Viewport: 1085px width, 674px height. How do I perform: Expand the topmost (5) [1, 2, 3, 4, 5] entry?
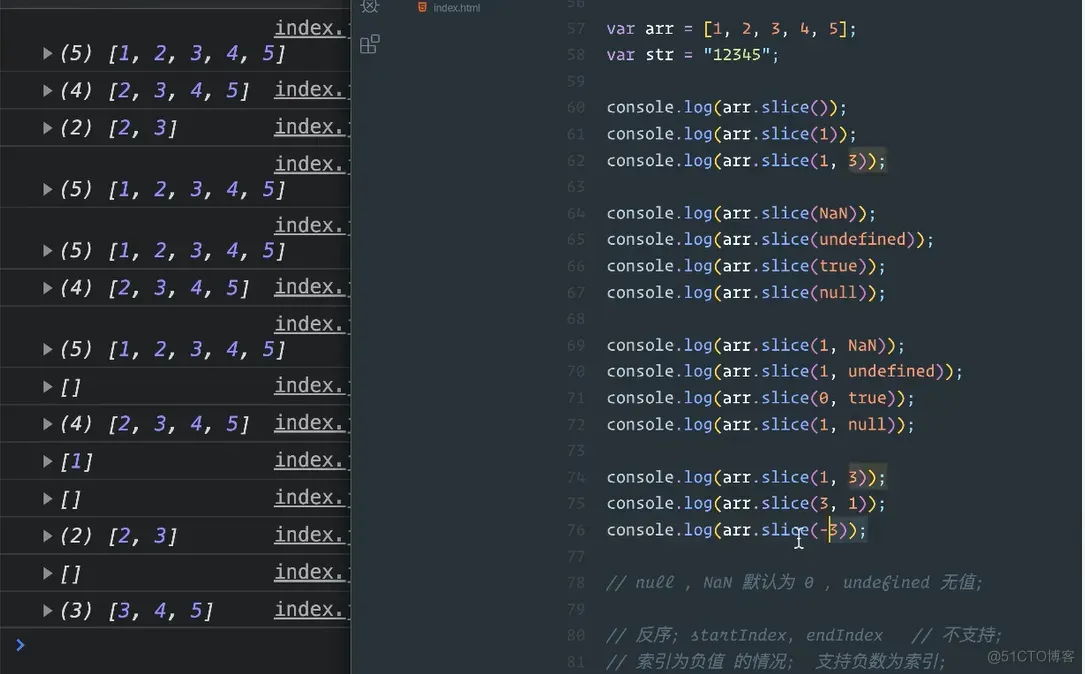[47, 53]
